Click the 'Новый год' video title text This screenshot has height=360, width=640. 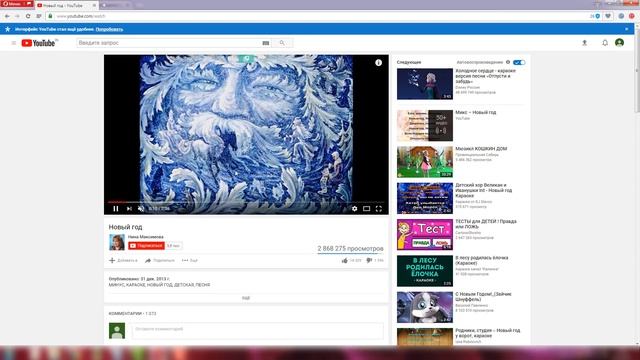tap(125, 227)
